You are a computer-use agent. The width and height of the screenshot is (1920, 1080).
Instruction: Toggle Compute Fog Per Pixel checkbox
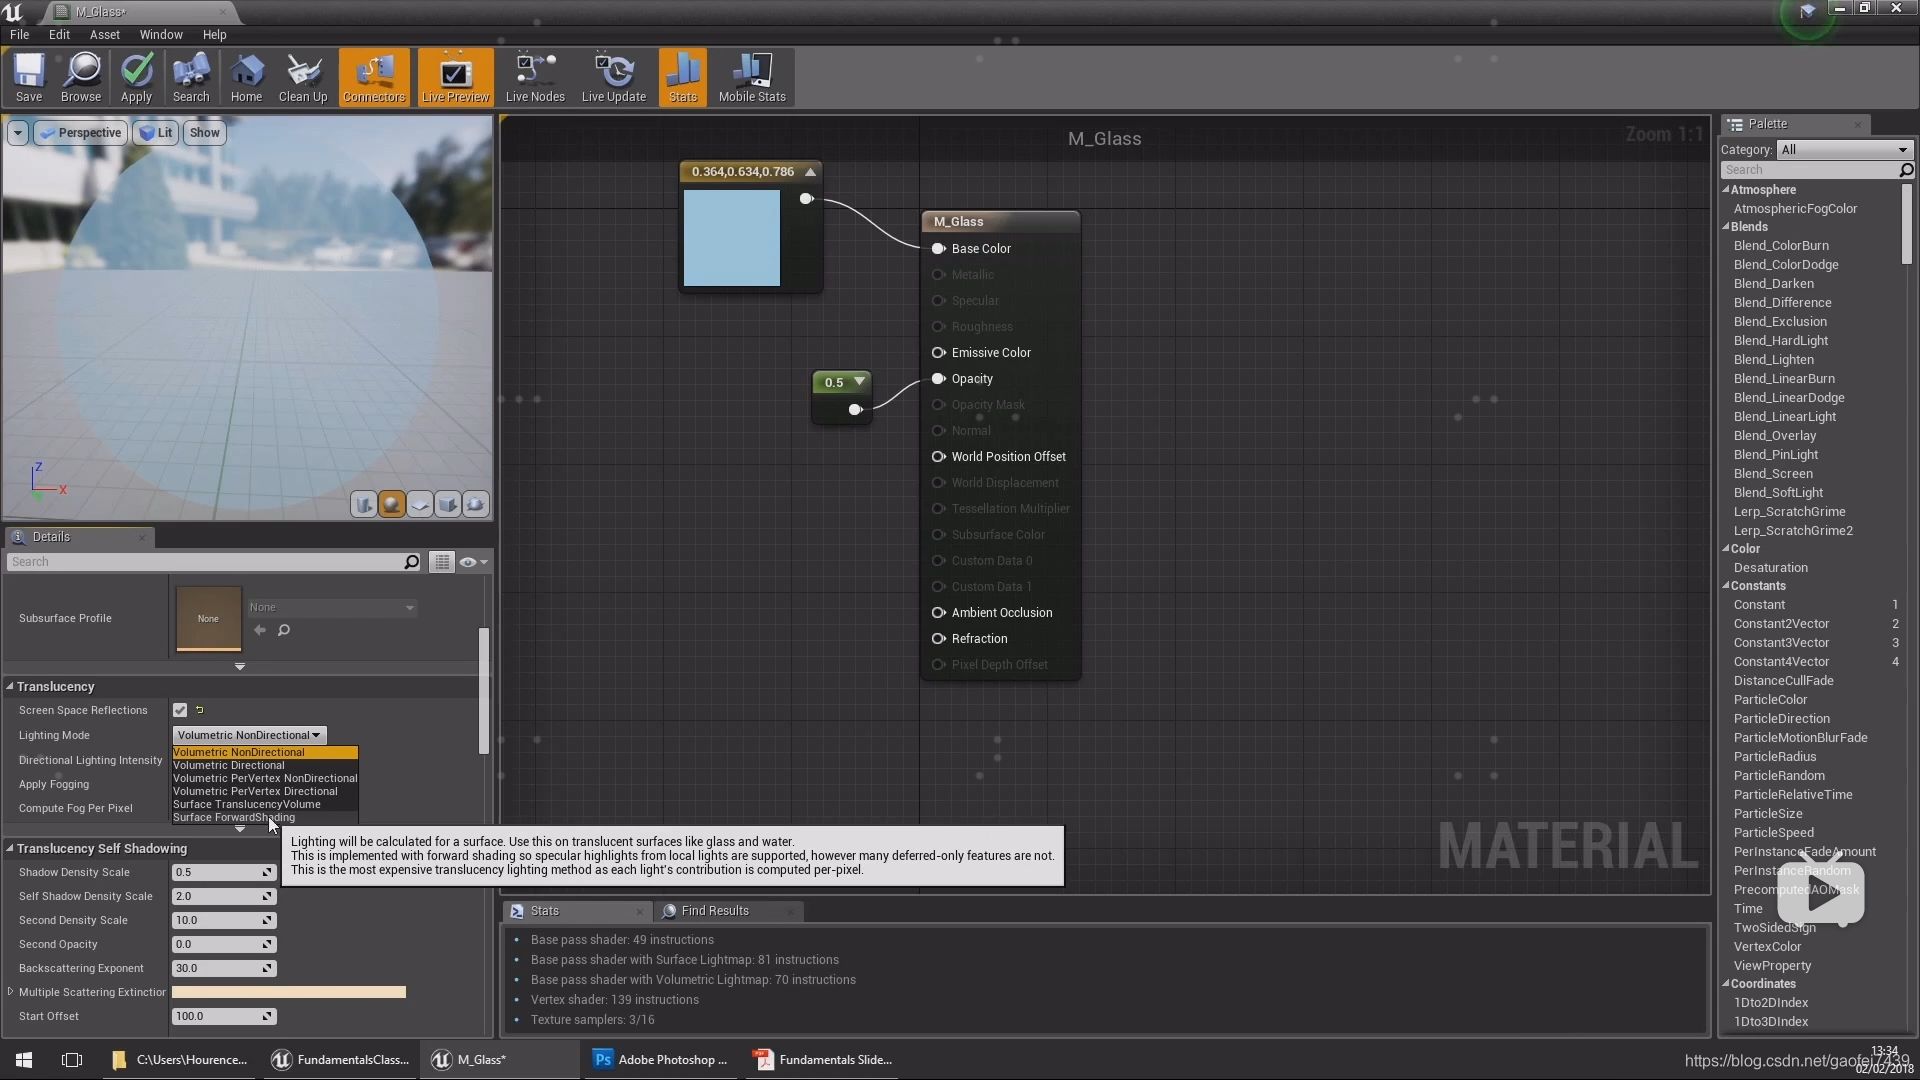[179, 807]
